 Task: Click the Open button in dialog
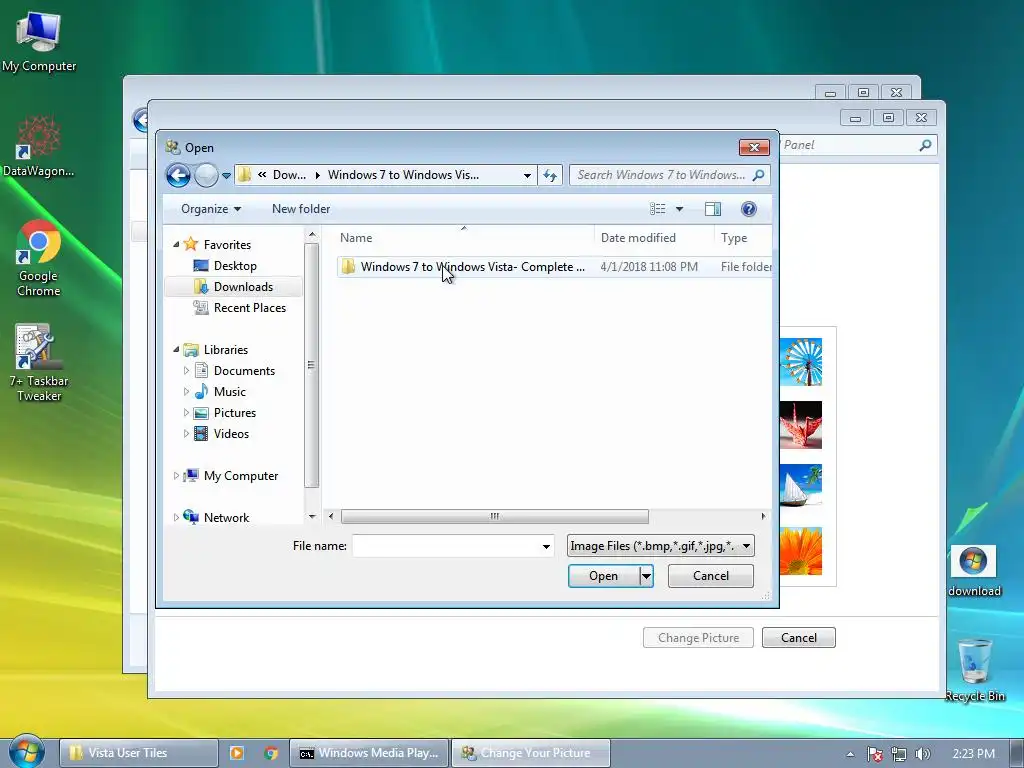tap(603, 576)
